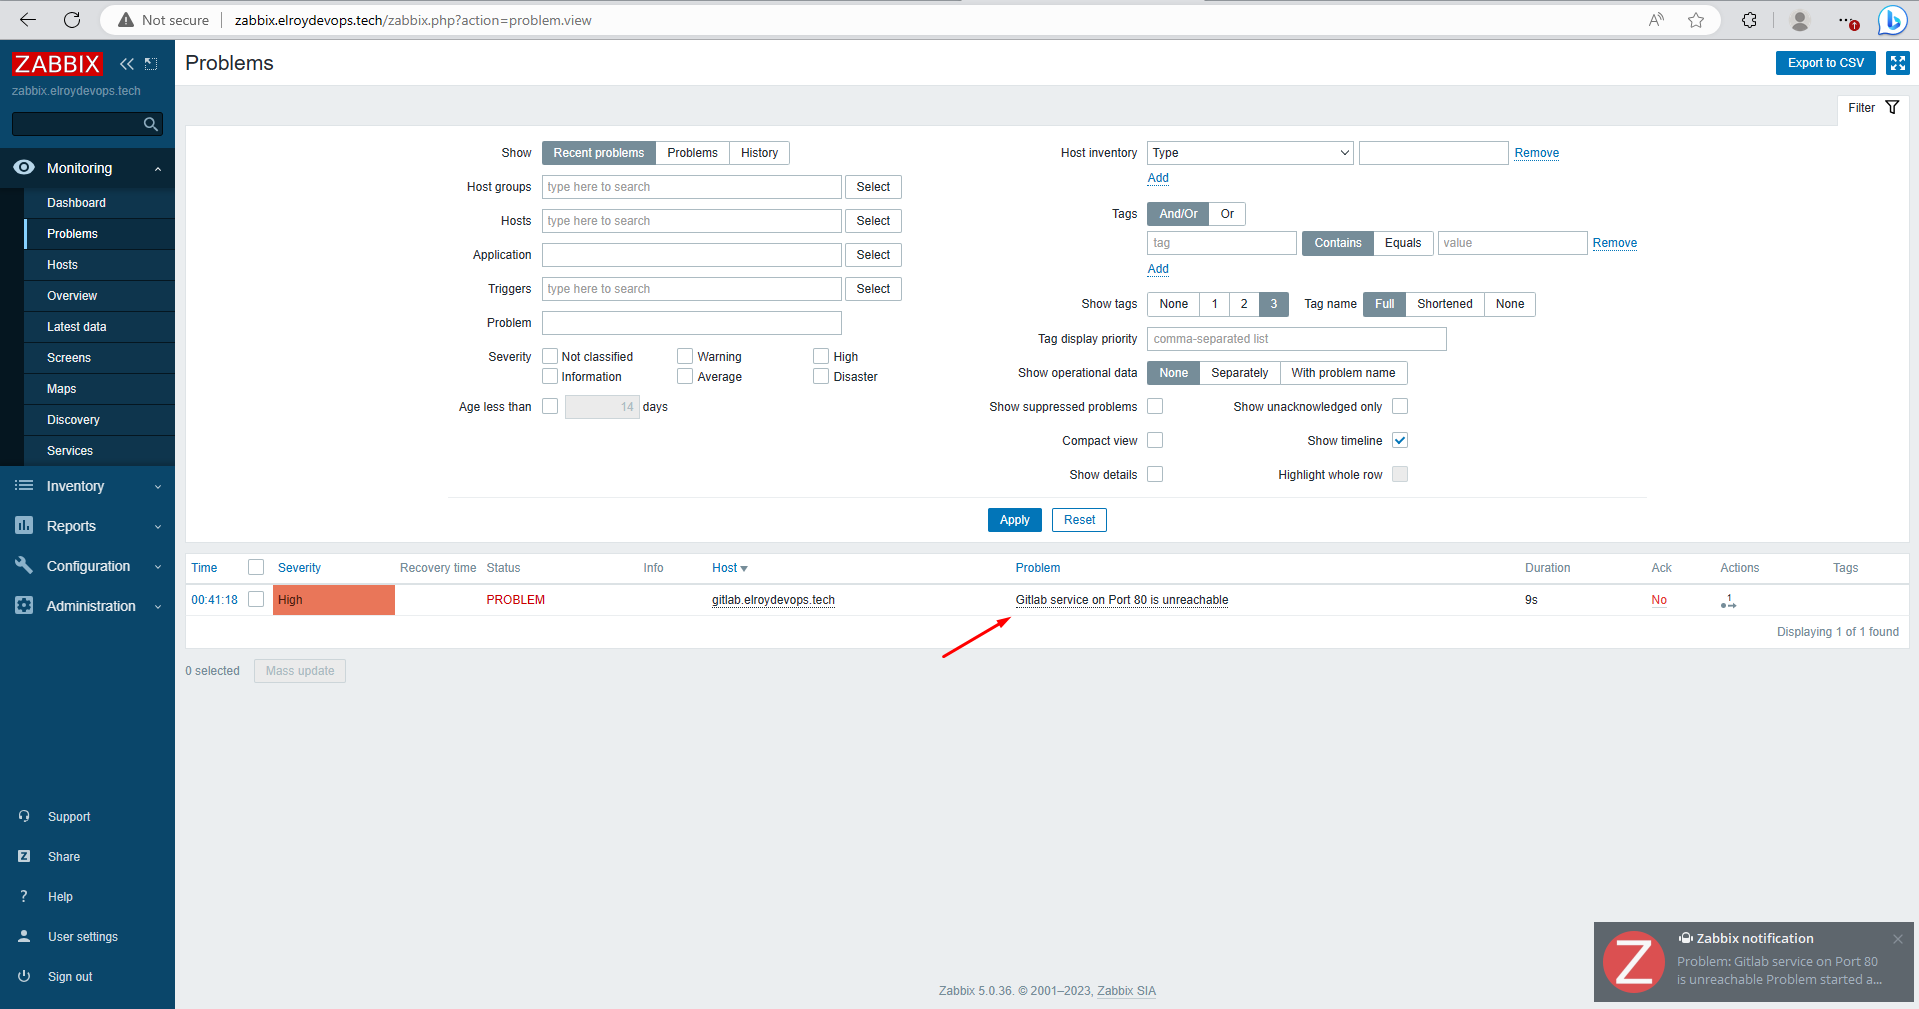Open Hosts in Monitoring menu
The width and height of the screenshot is (1919, 1009).
99,265
